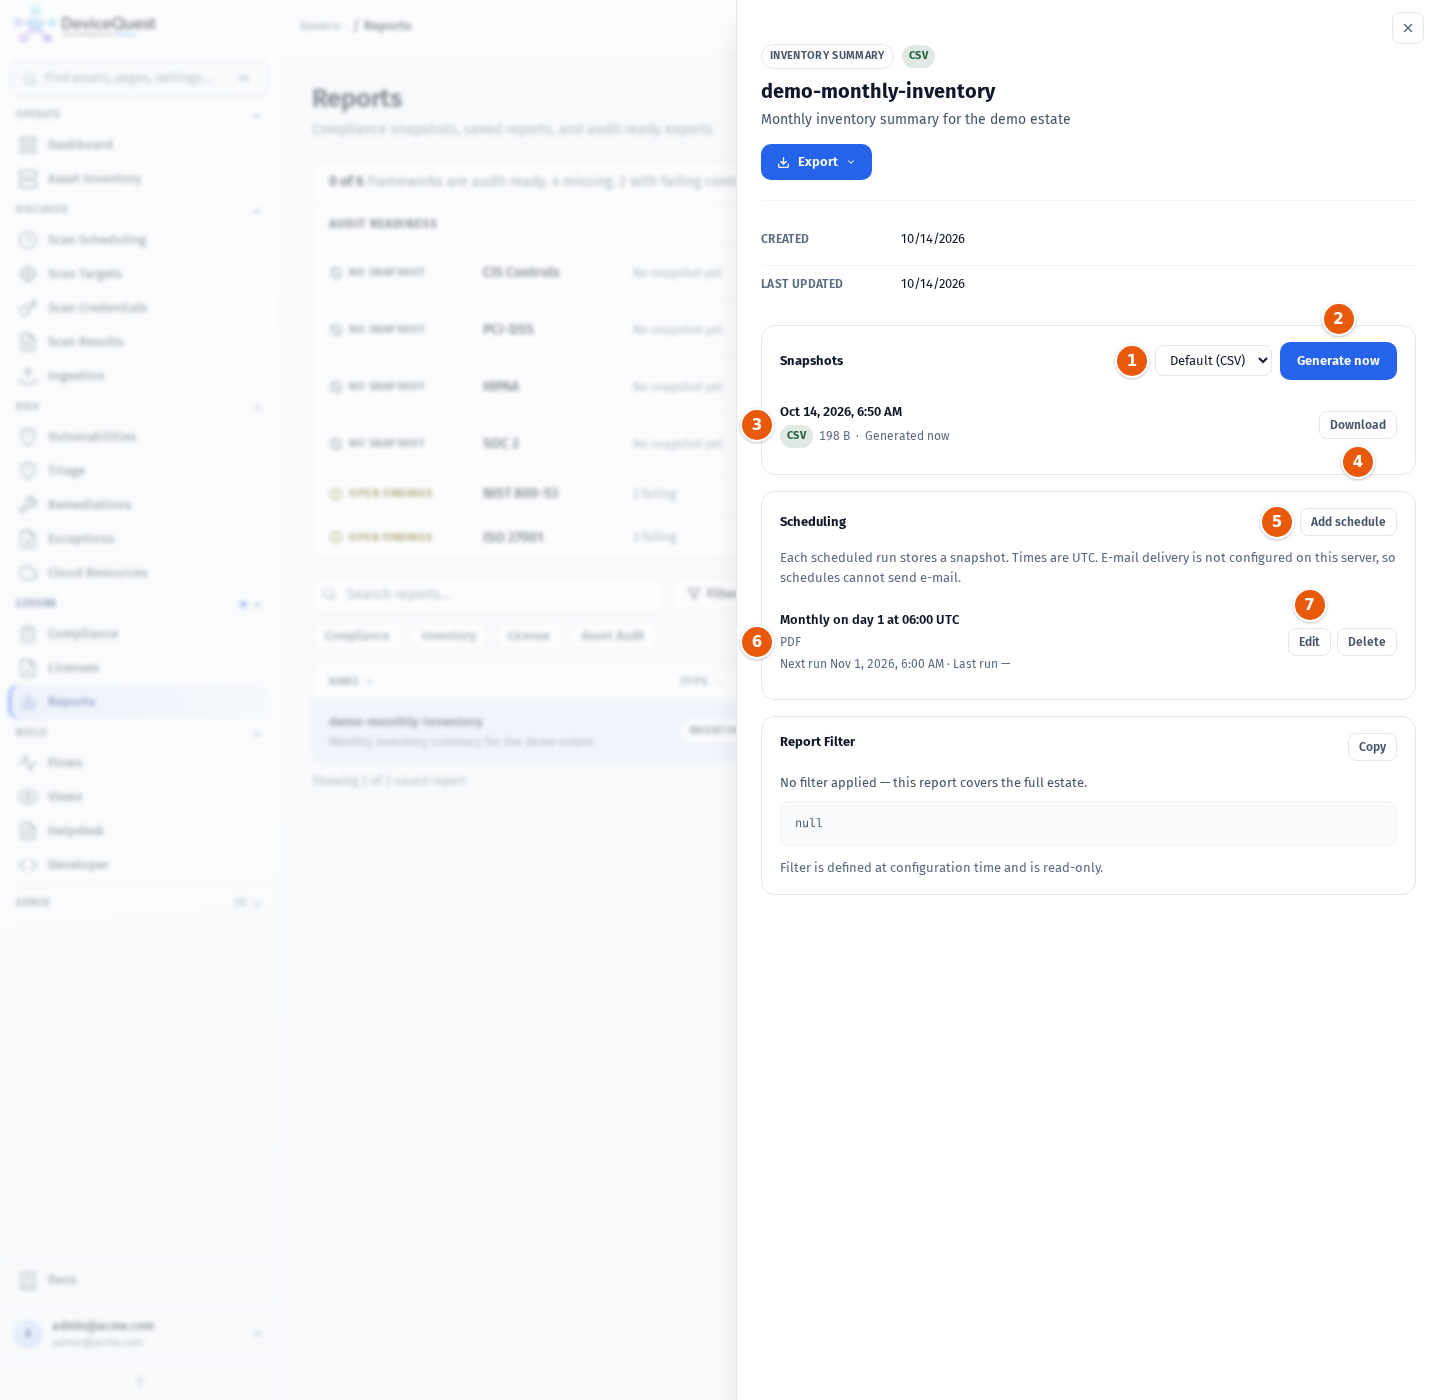Select the Compliance filter tab in Reports

tap(357, 636)
